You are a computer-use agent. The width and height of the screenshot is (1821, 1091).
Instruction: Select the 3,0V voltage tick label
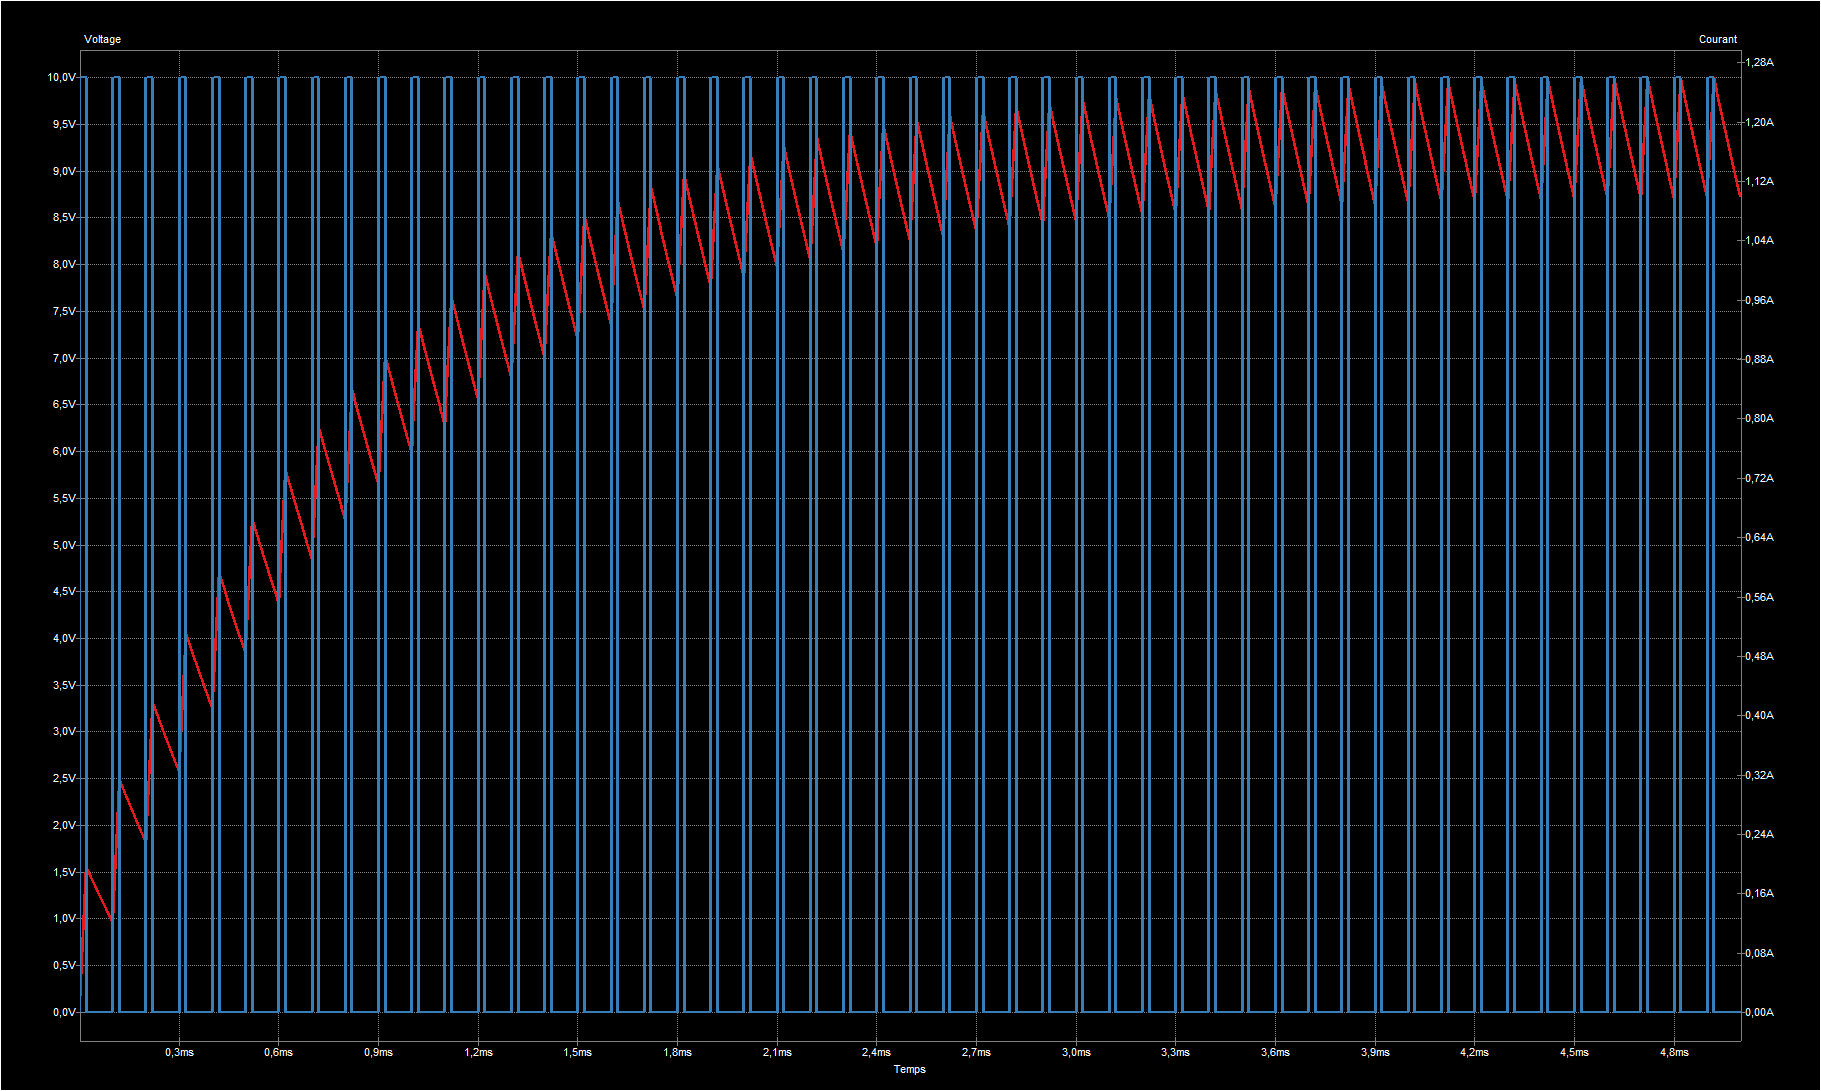64,731
